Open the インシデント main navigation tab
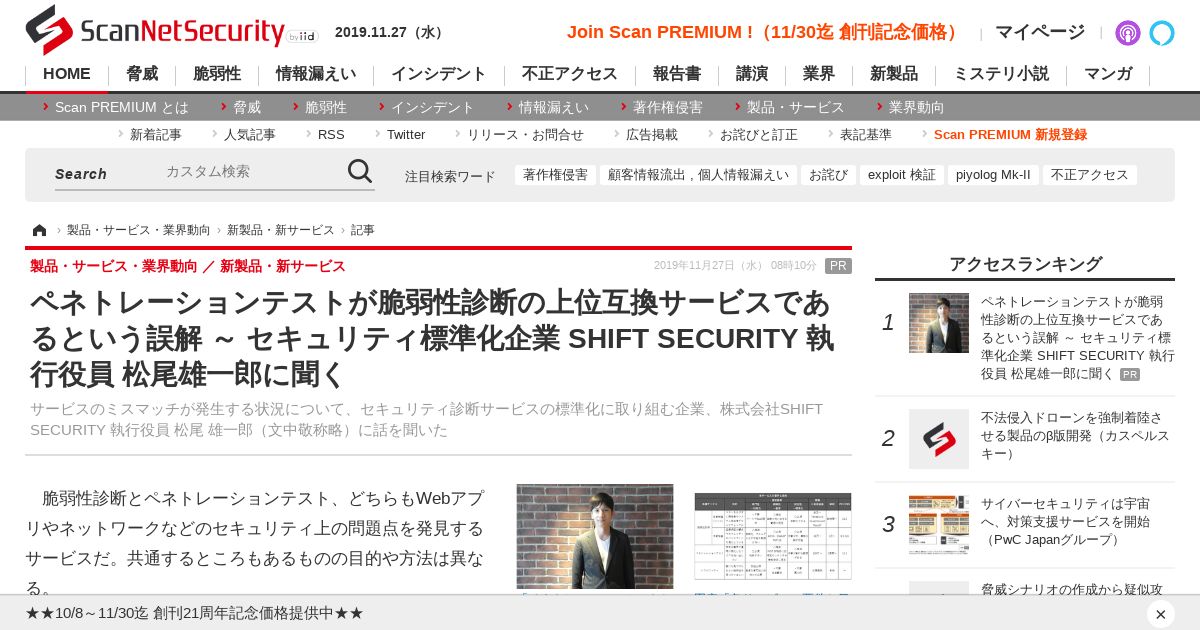Screen dimensions: 1200x630 tap(439, 74)
